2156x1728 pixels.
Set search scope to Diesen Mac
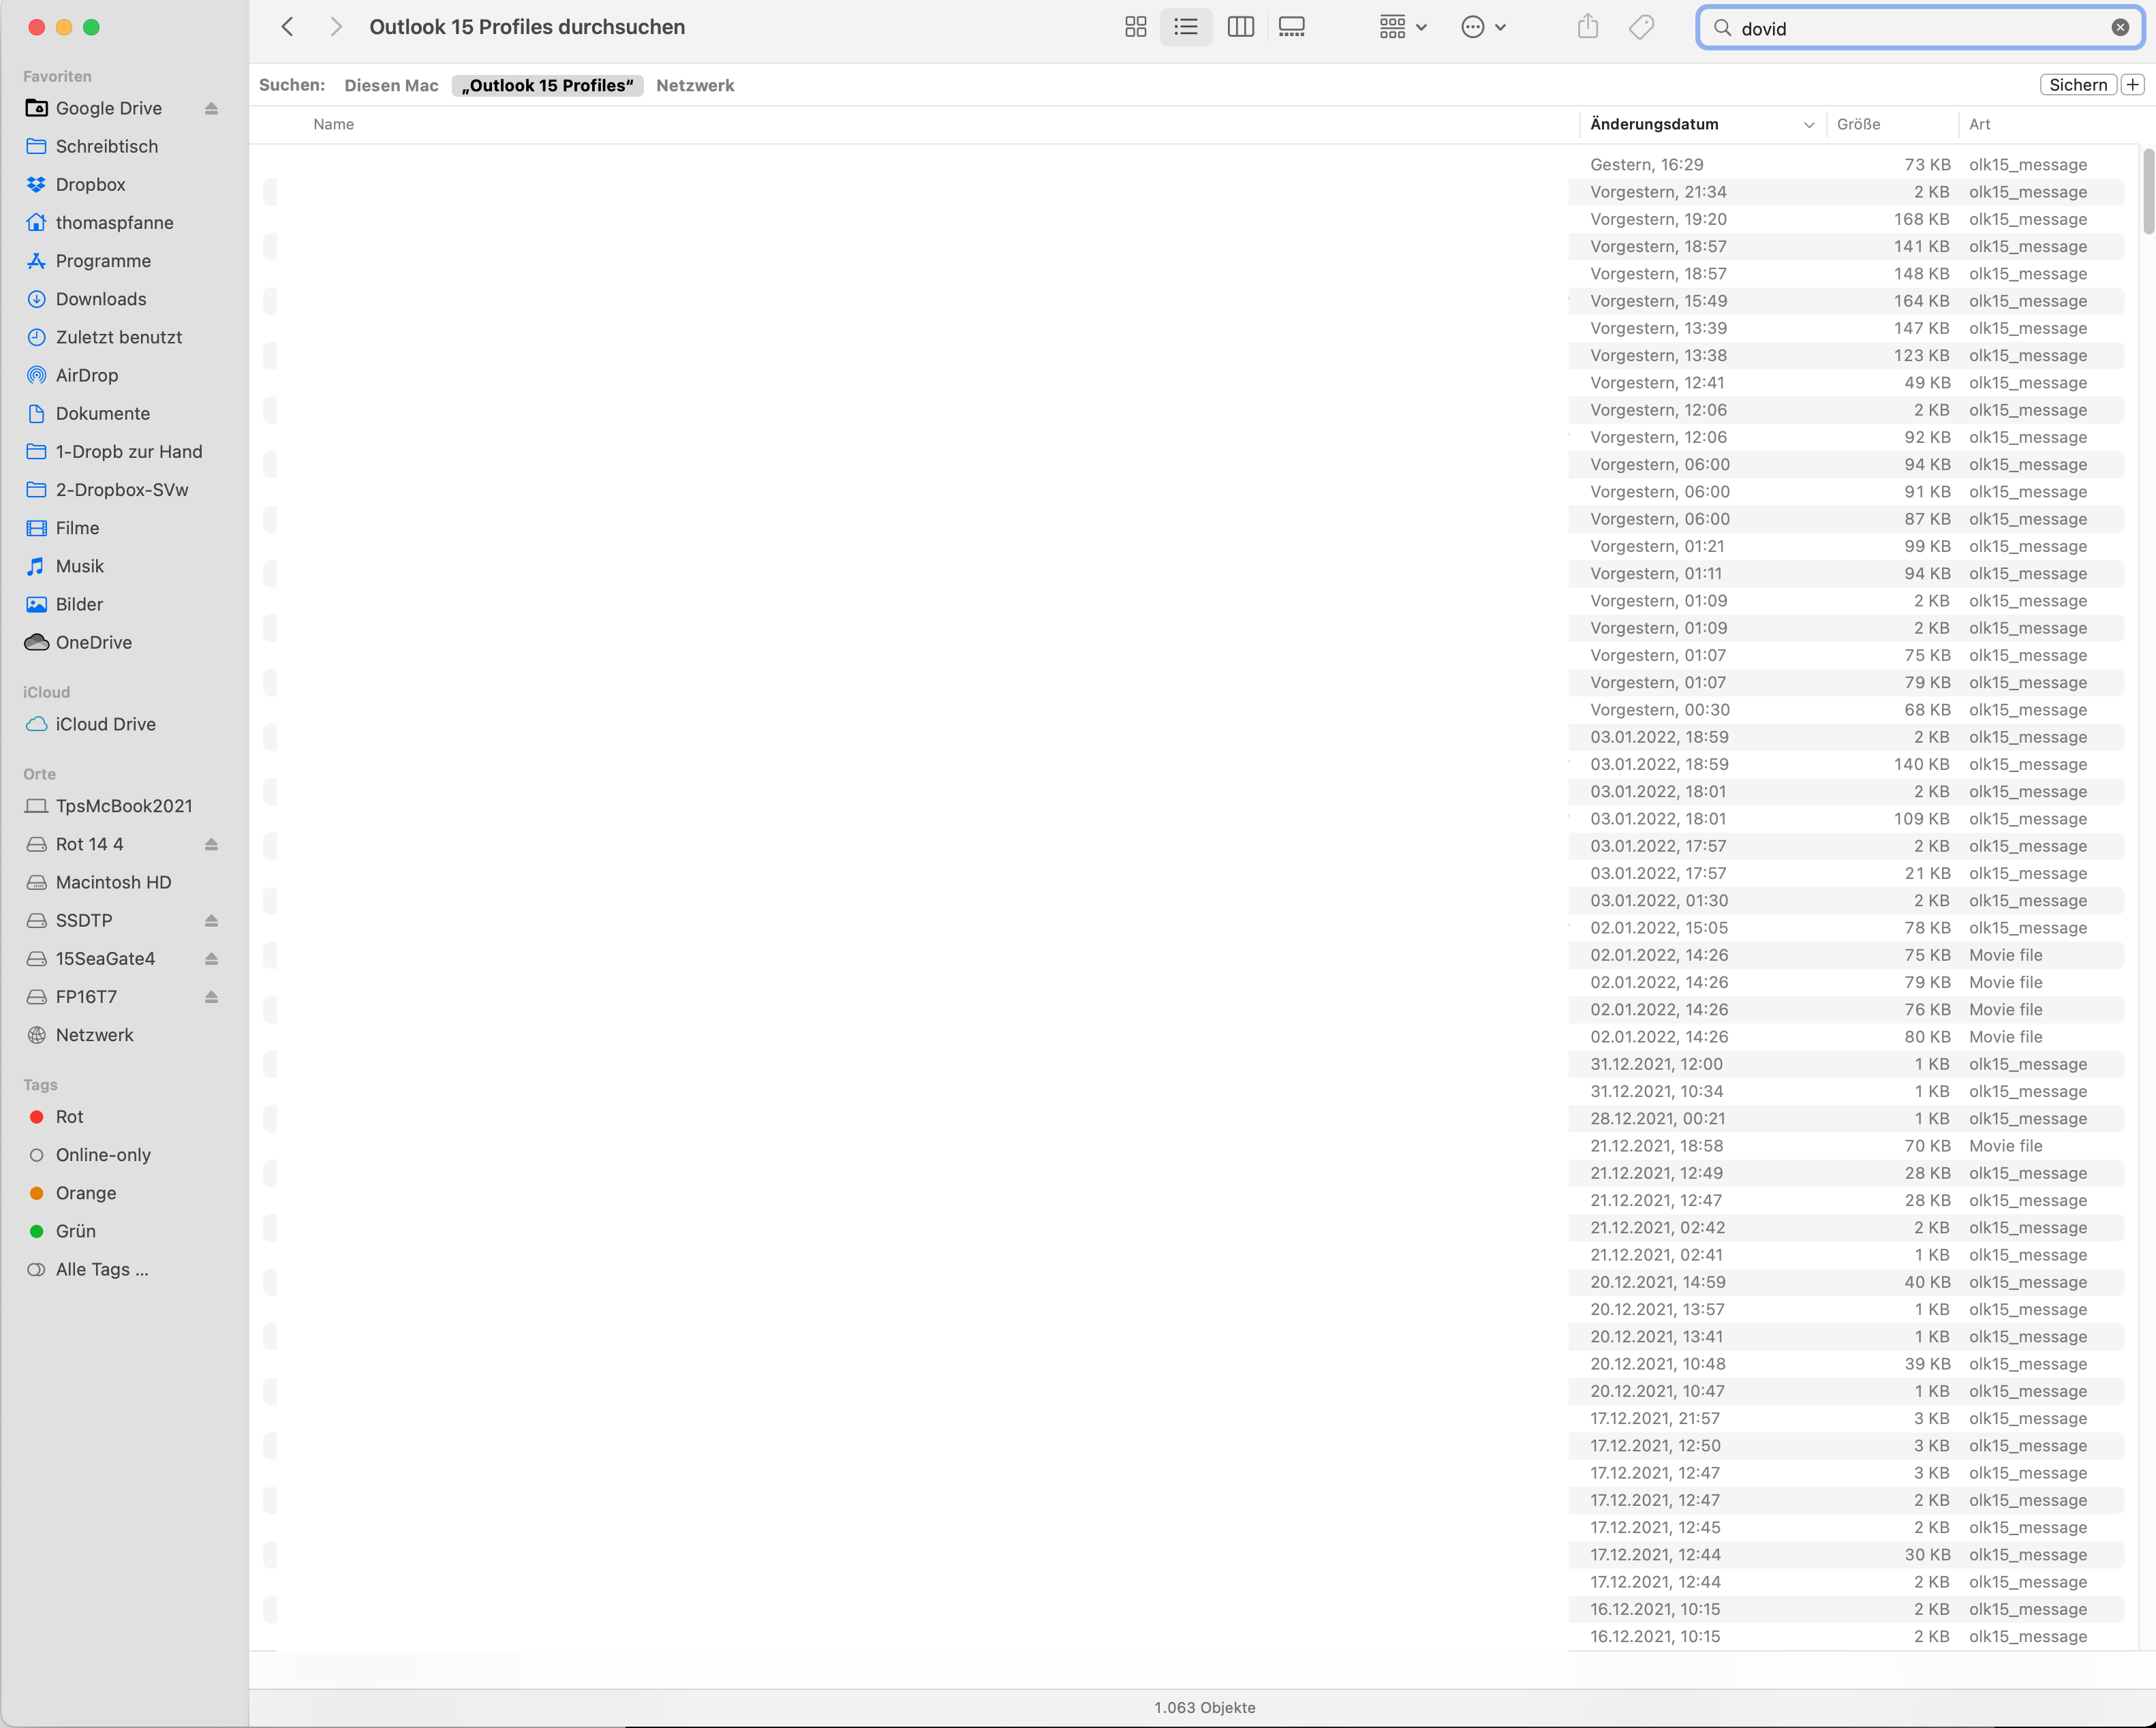(391, 86)
